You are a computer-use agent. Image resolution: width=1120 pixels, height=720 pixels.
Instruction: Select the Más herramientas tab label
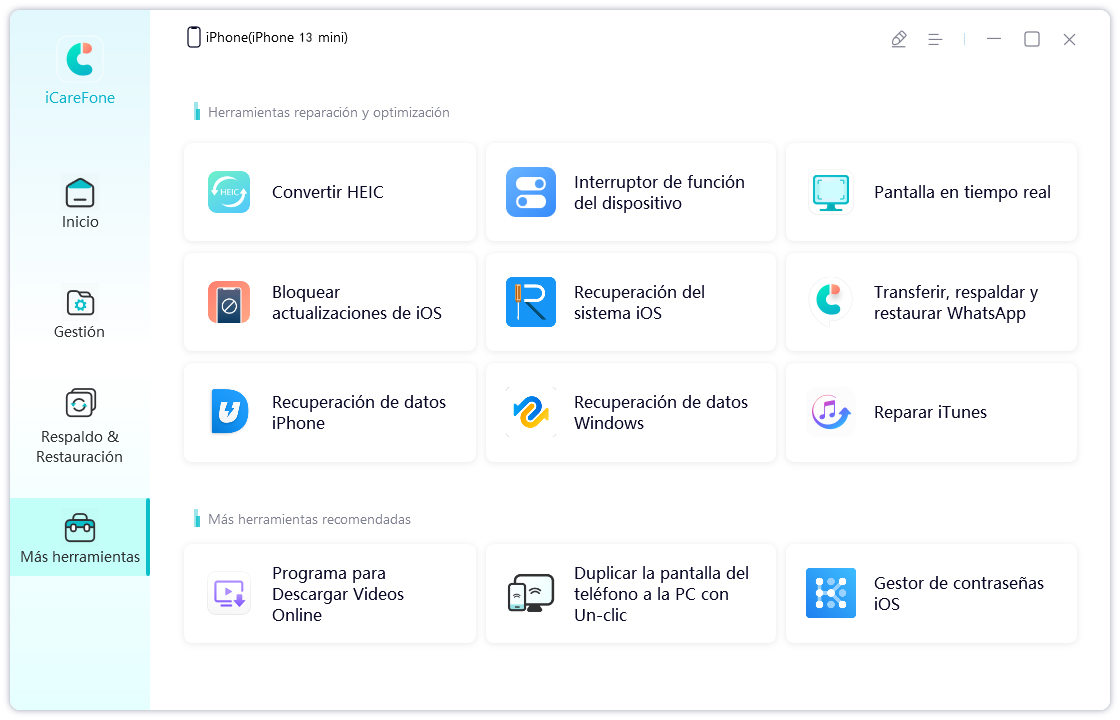[x=80, y=557]
